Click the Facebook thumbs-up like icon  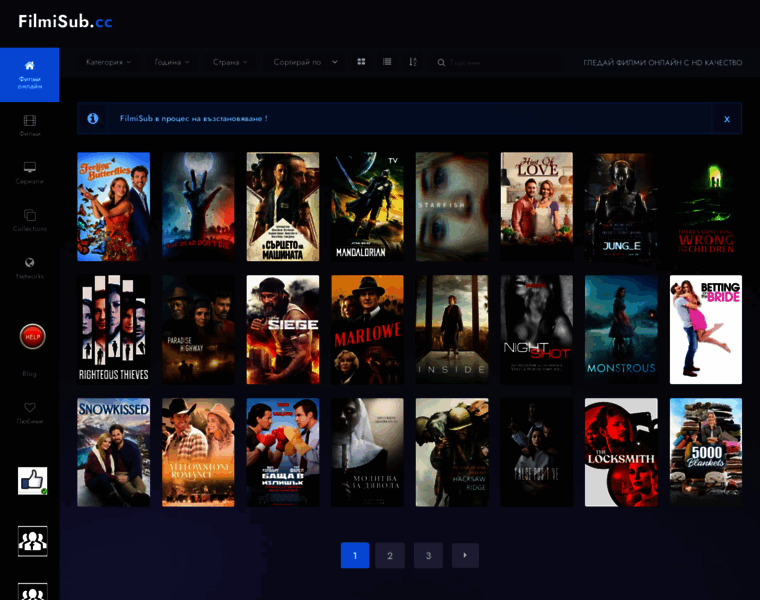32,481
